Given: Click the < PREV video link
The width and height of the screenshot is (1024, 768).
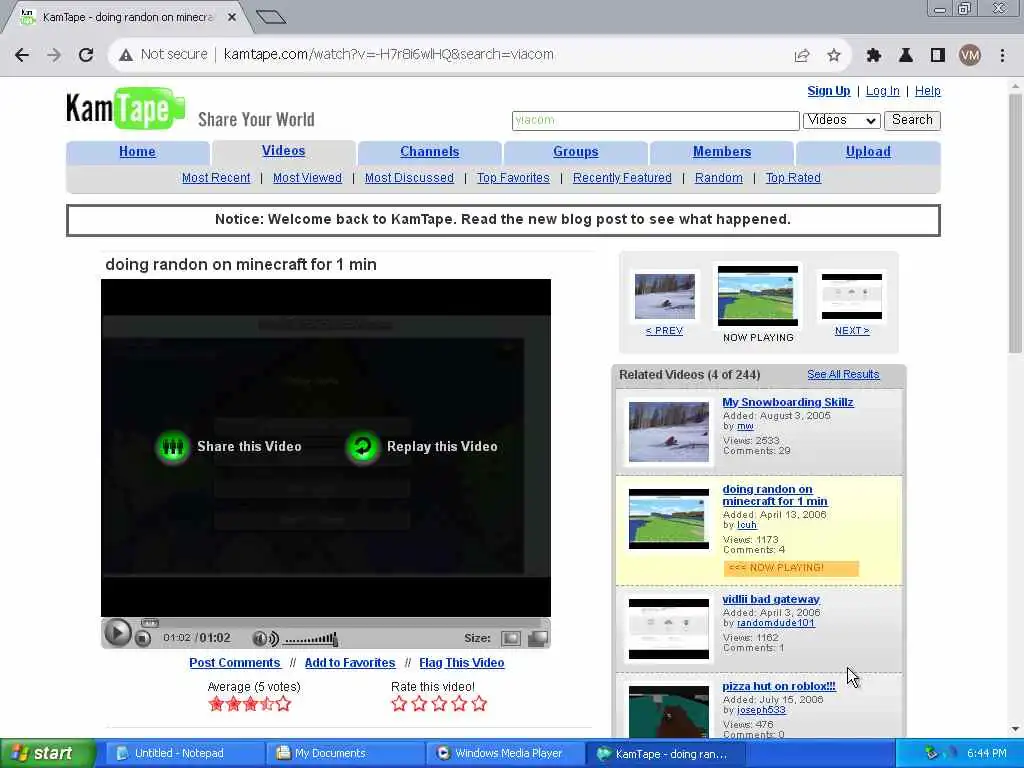Looking at the screenshot, I should (664, 330).
